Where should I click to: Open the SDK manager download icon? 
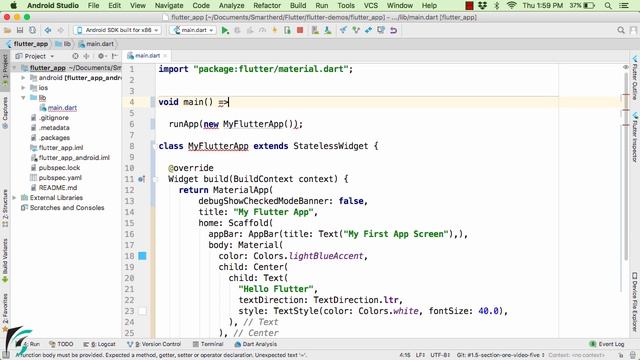pos(328,30)
